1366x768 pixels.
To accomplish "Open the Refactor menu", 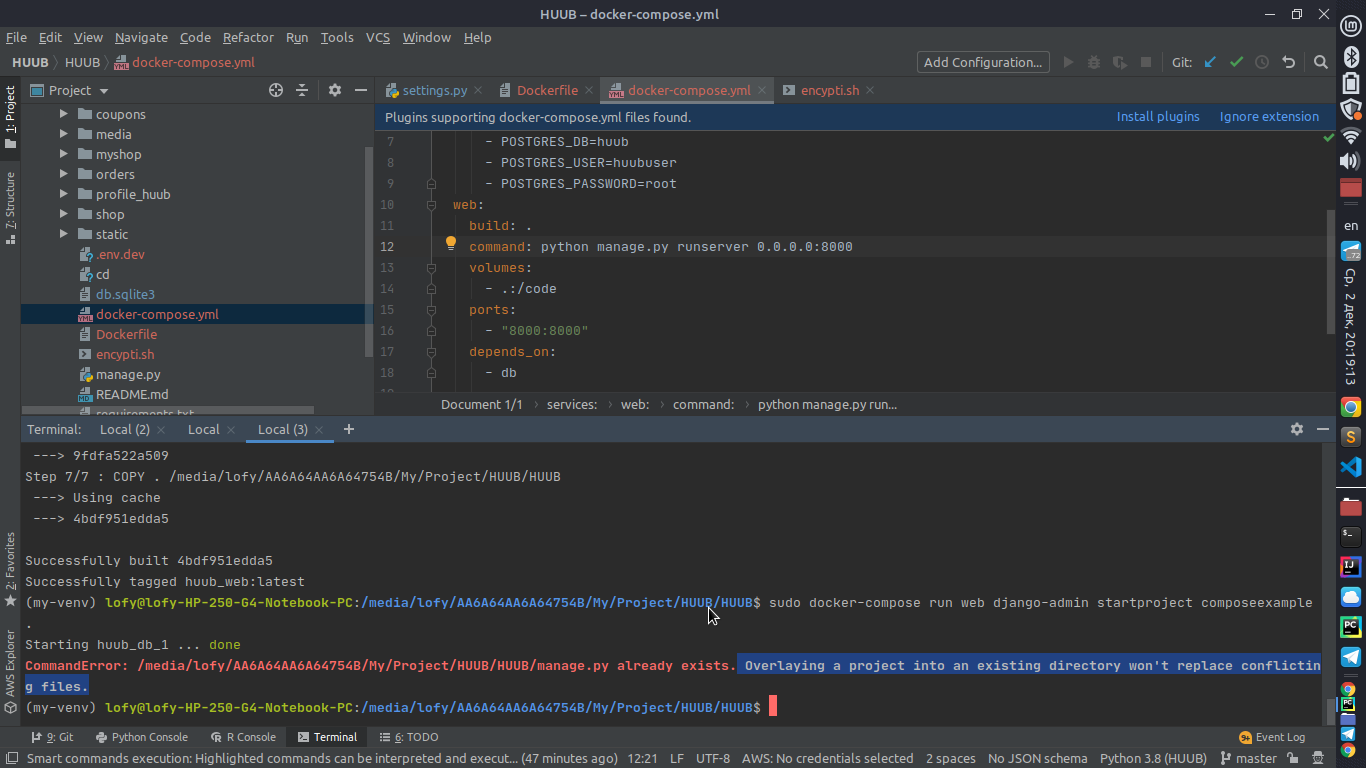I will tap(248, 37).
